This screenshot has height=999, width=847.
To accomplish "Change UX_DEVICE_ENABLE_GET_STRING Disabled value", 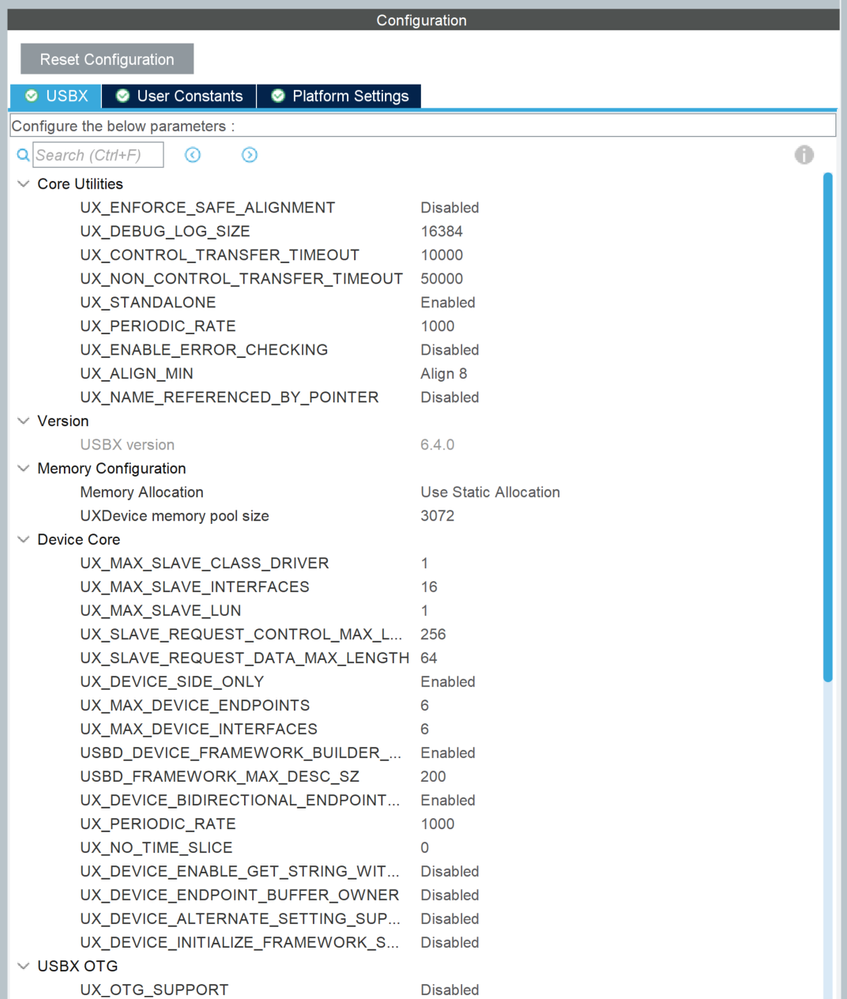I will [449, 872].
